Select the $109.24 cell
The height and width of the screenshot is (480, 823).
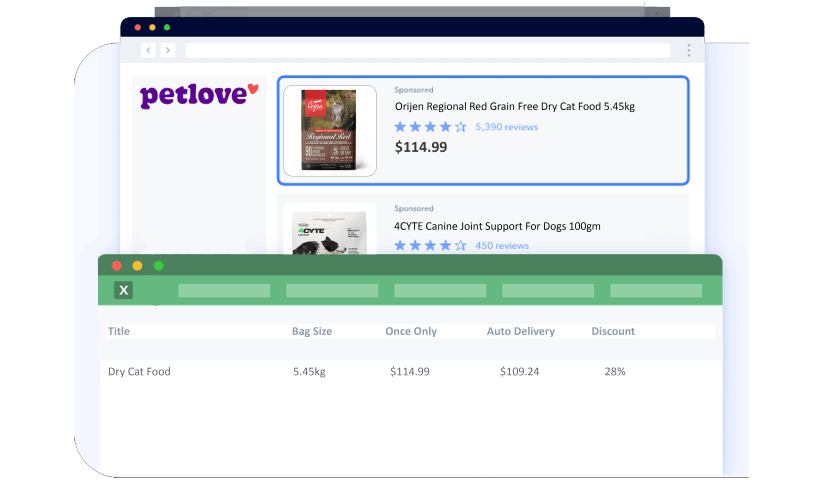tap(519, 371)
